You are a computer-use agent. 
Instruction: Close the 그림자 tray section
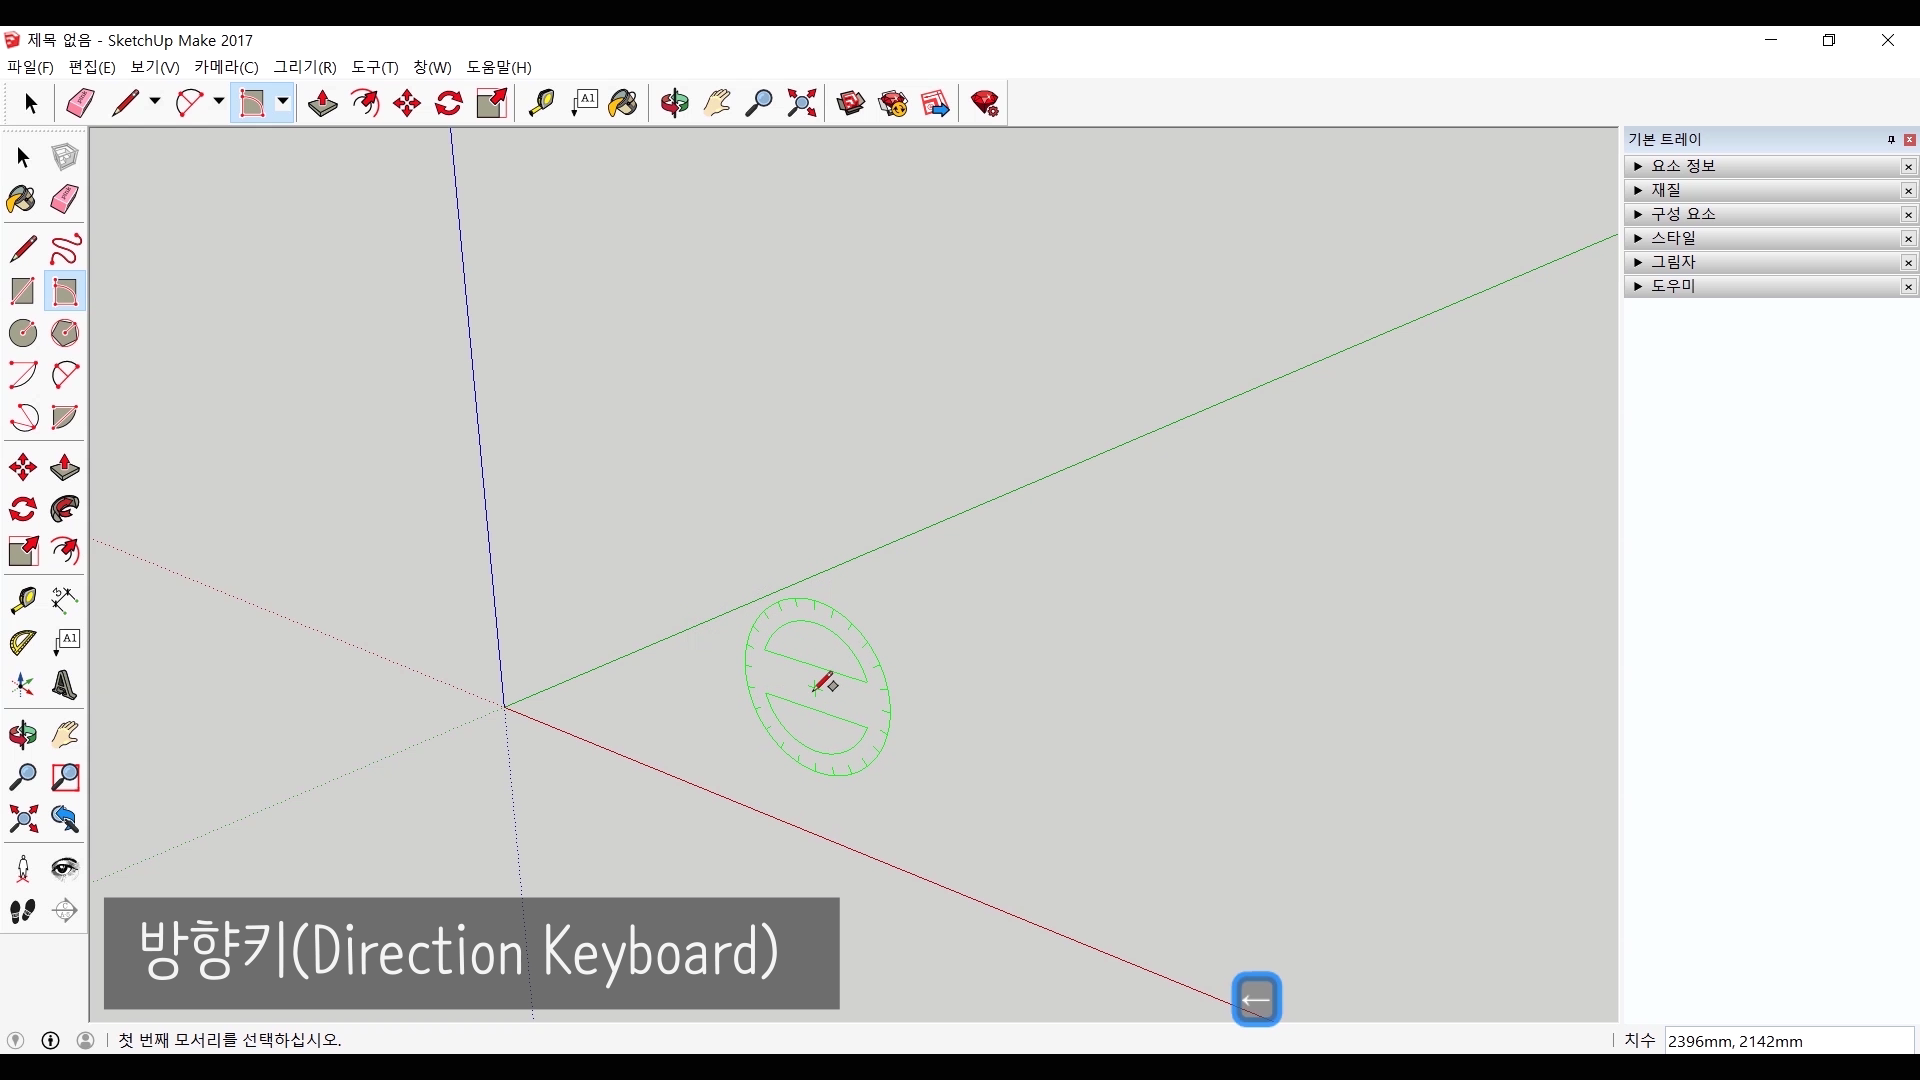pos(1908,262)
